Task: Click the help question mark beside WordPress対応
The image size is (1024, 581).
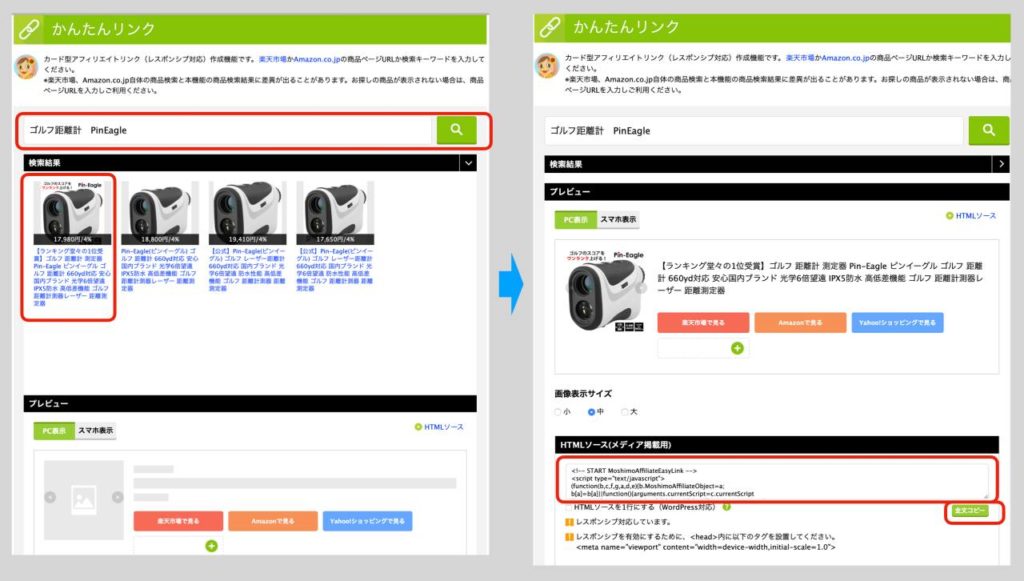Action: pyautogui.click(x=726, y=507)
